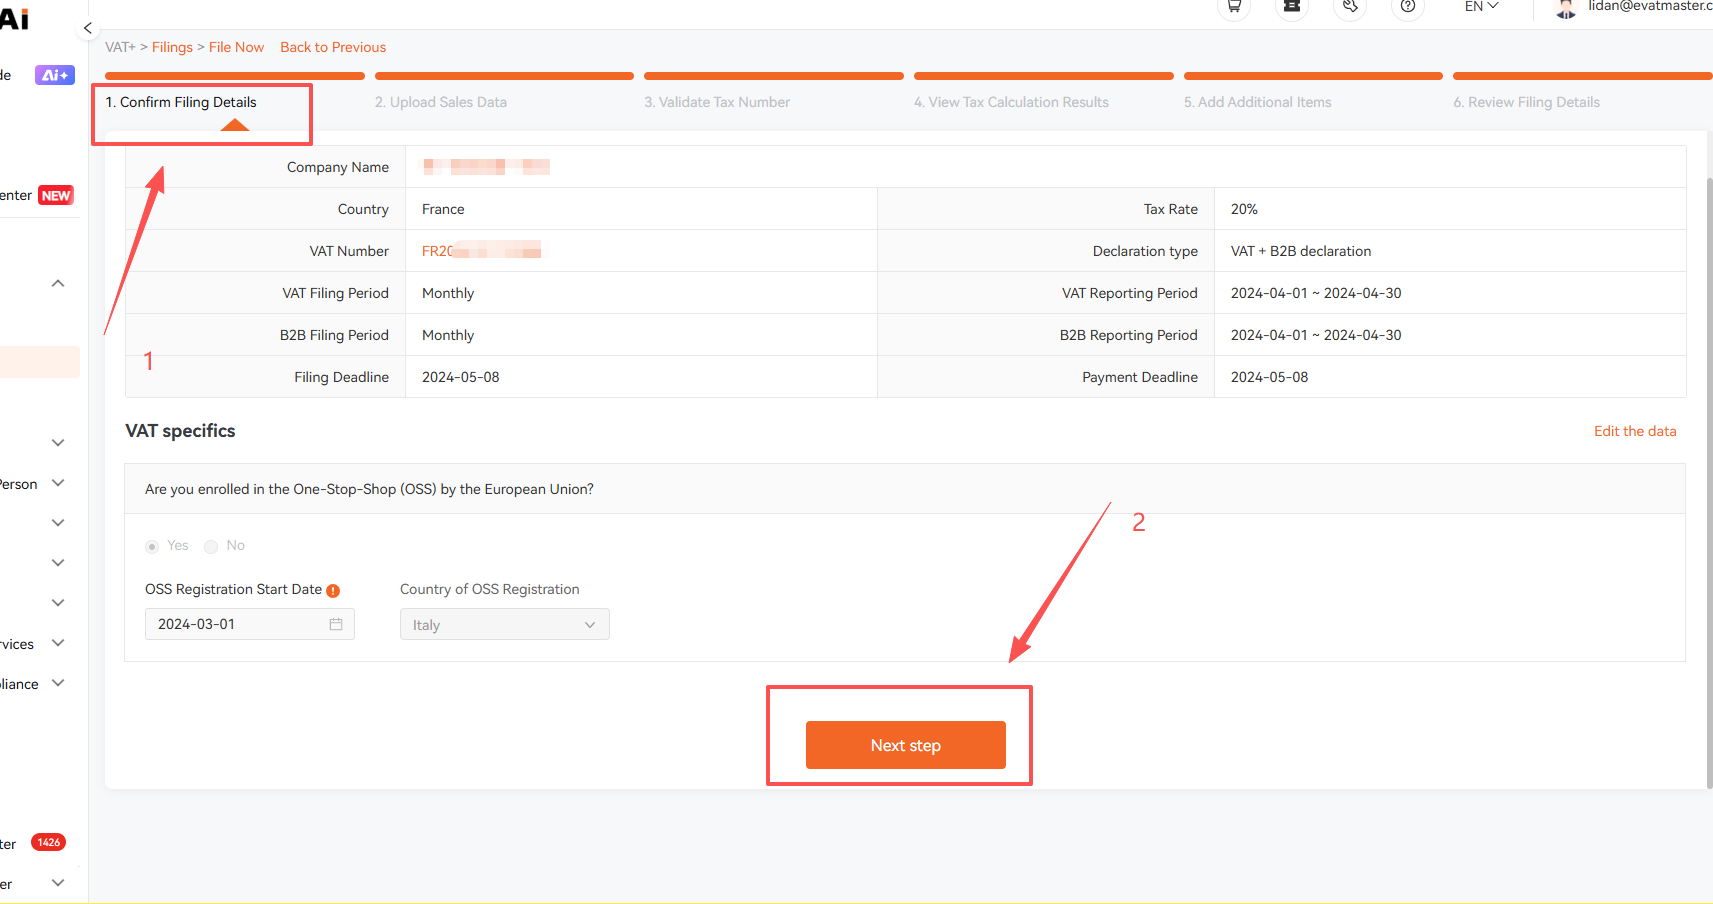The height and width of the screenshot is (904, 1713).
Task: Click Filing Deadline 2024-05-08 value
Action: (x=461, y=377)
